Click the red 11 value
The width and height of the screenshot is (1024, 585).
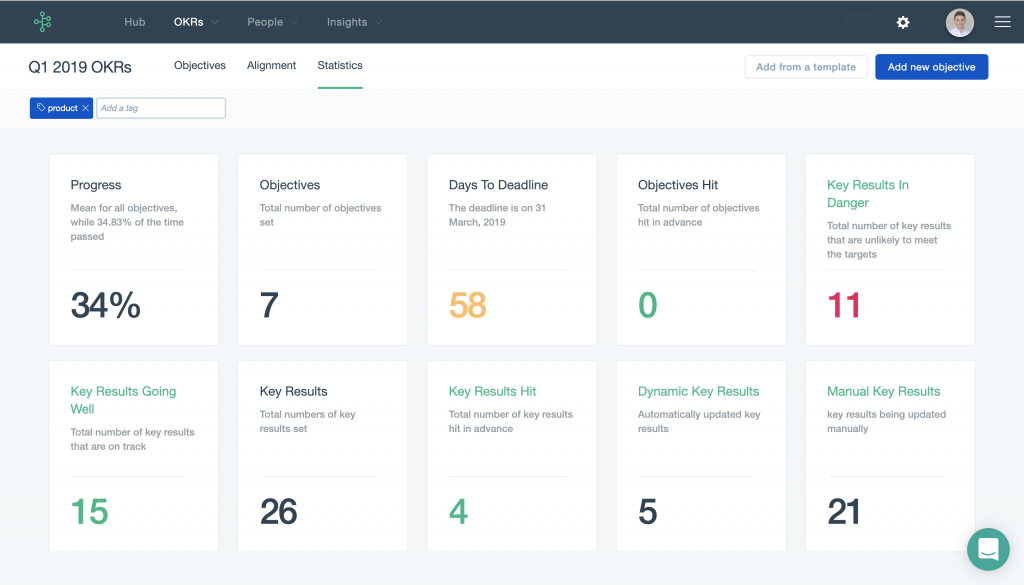coord(843,305)
